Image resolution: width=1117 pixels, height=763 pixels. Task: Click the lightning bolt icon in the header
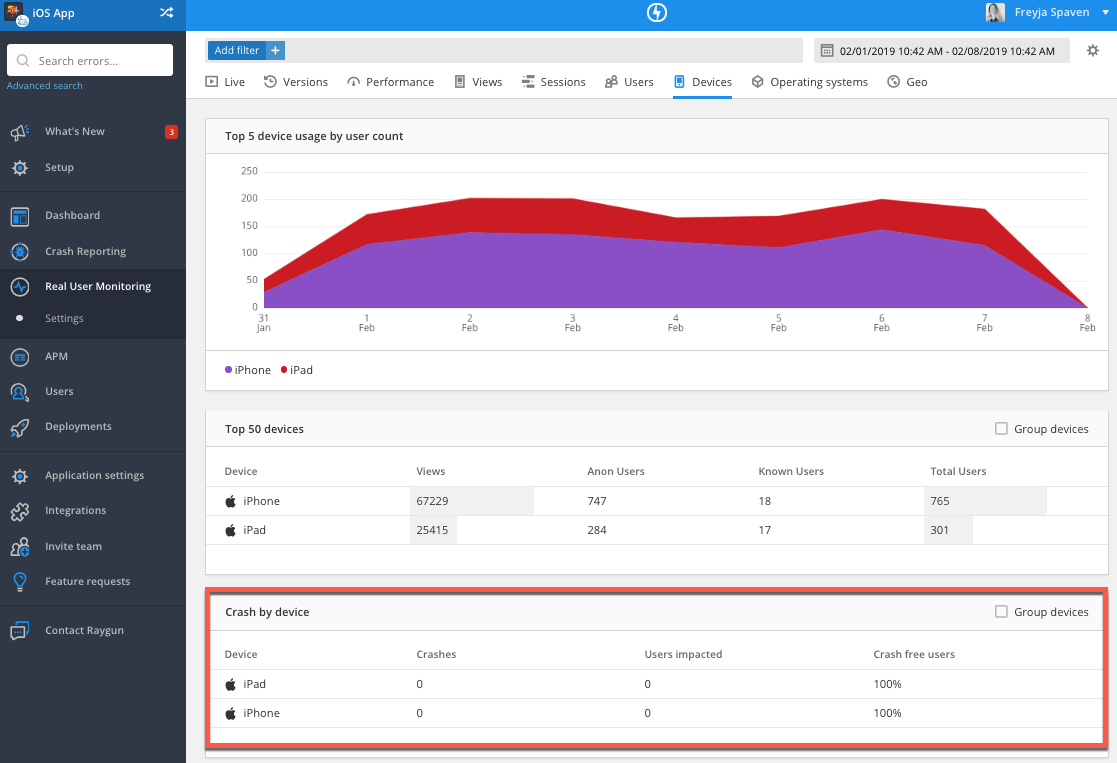pyautogui.click(x=657, y=14)
